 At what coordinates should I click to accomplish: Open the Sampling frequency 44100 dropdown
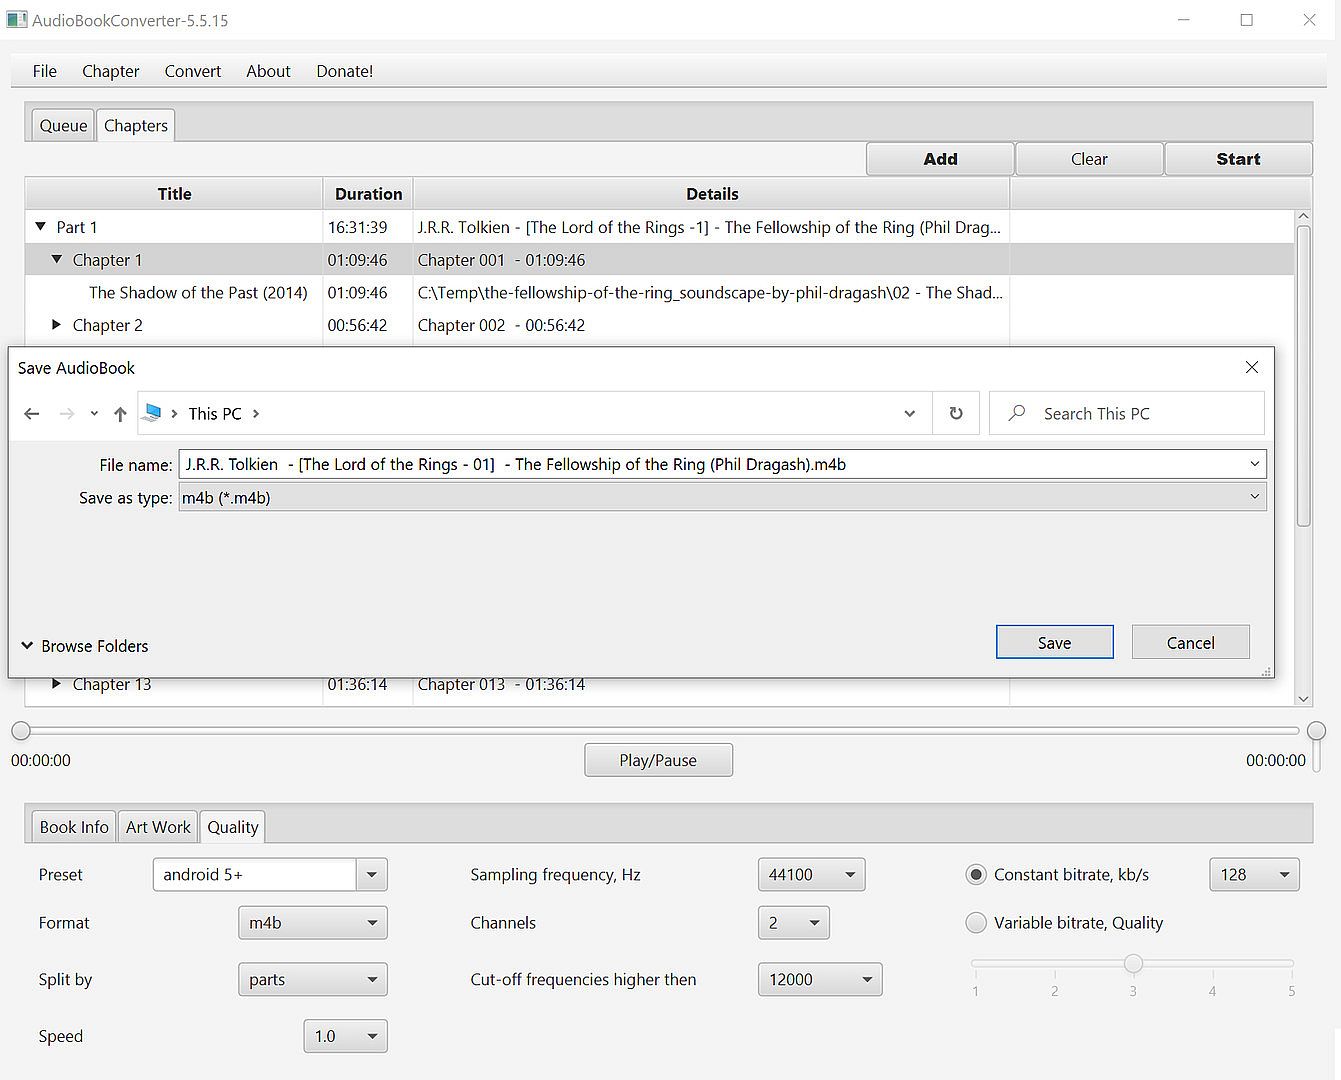point(849,875)
